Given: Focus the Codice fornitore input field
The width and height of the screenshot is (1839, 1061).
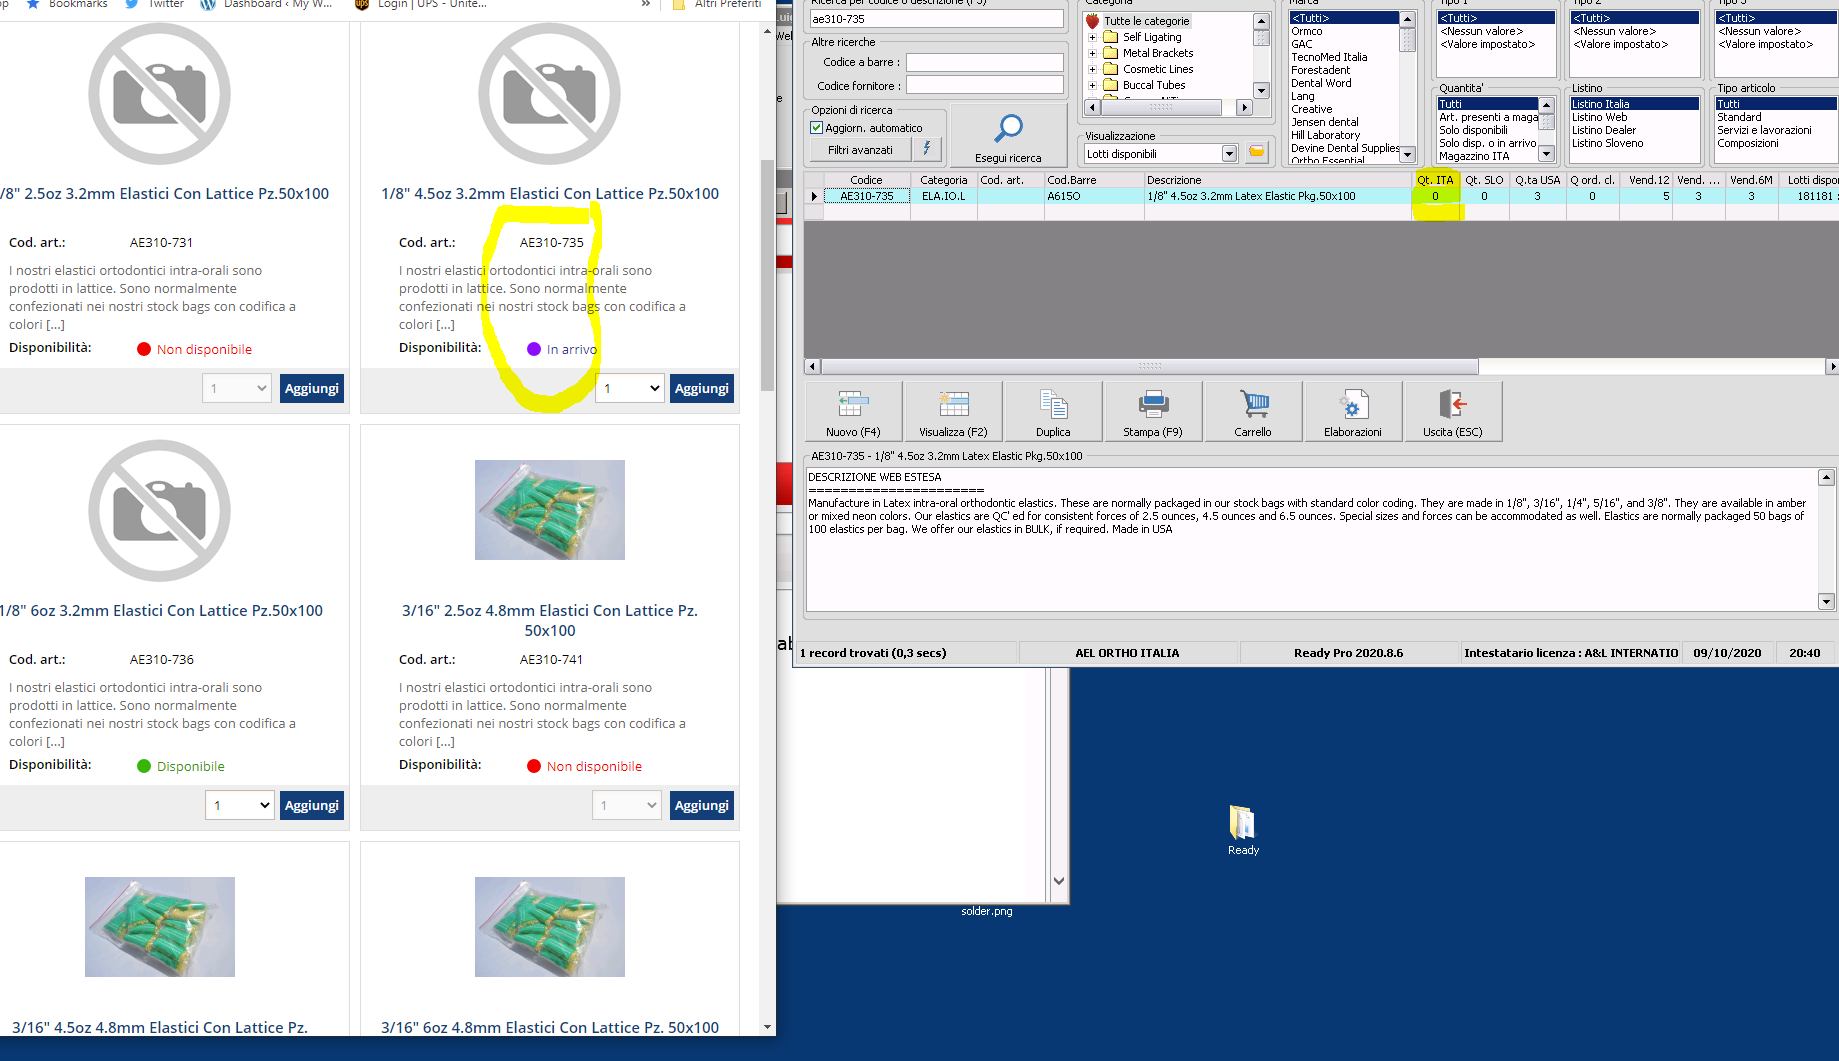Looking at the screenshot, I should tap(984, 86).
